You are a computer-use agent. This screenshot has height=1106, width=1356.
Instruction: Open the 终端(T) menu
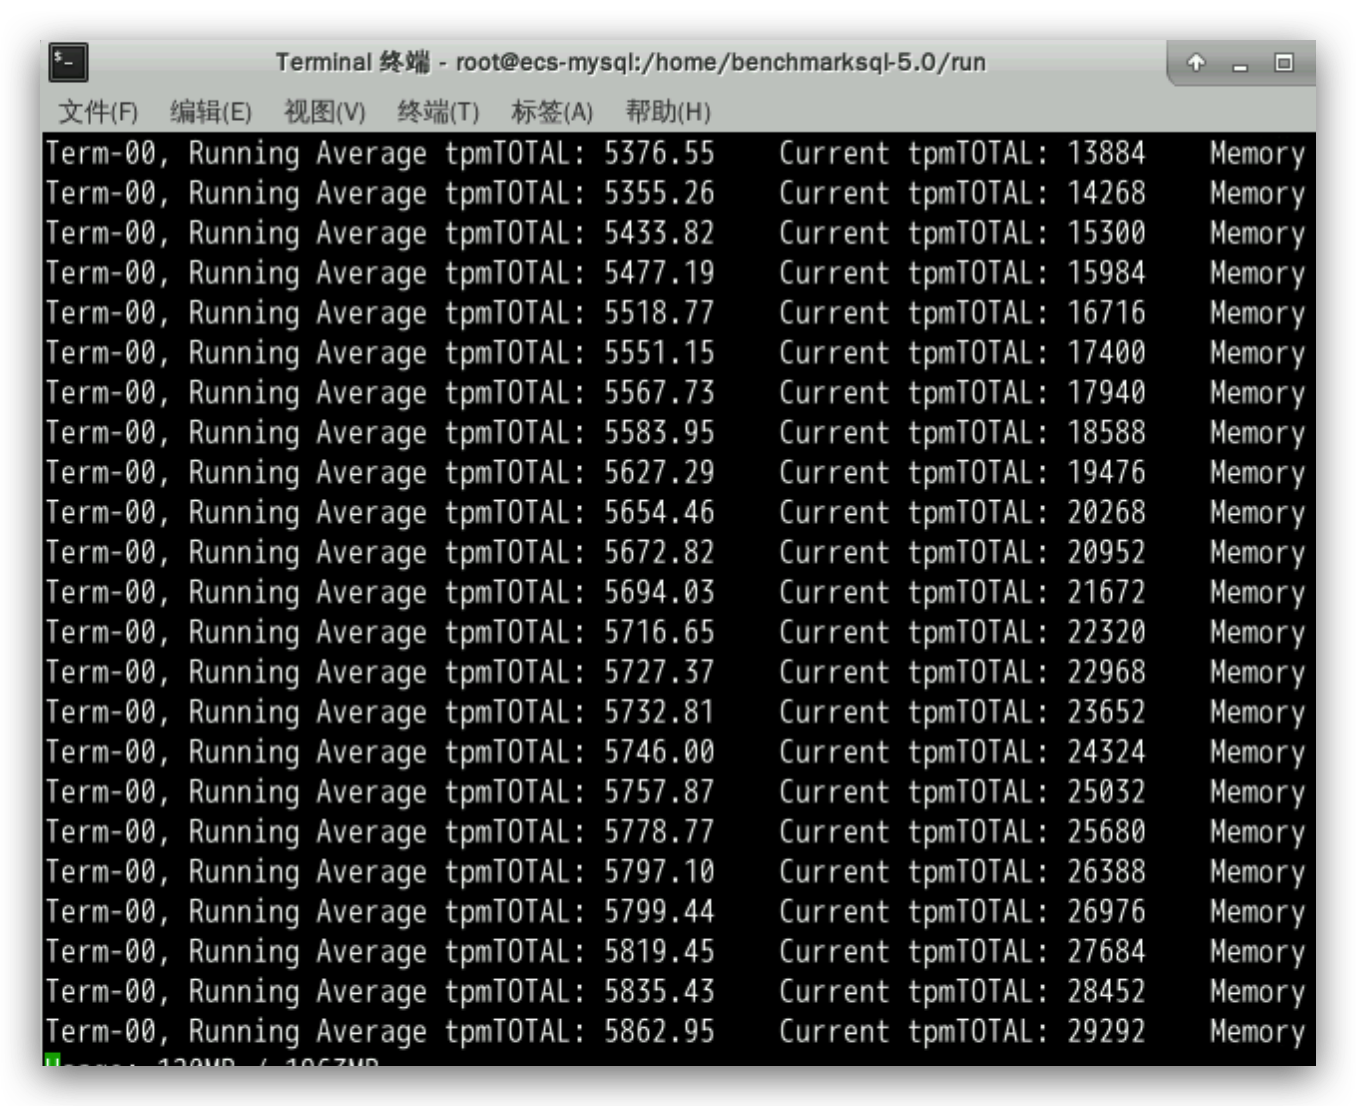pyautogui.click(x=438, y=111)
